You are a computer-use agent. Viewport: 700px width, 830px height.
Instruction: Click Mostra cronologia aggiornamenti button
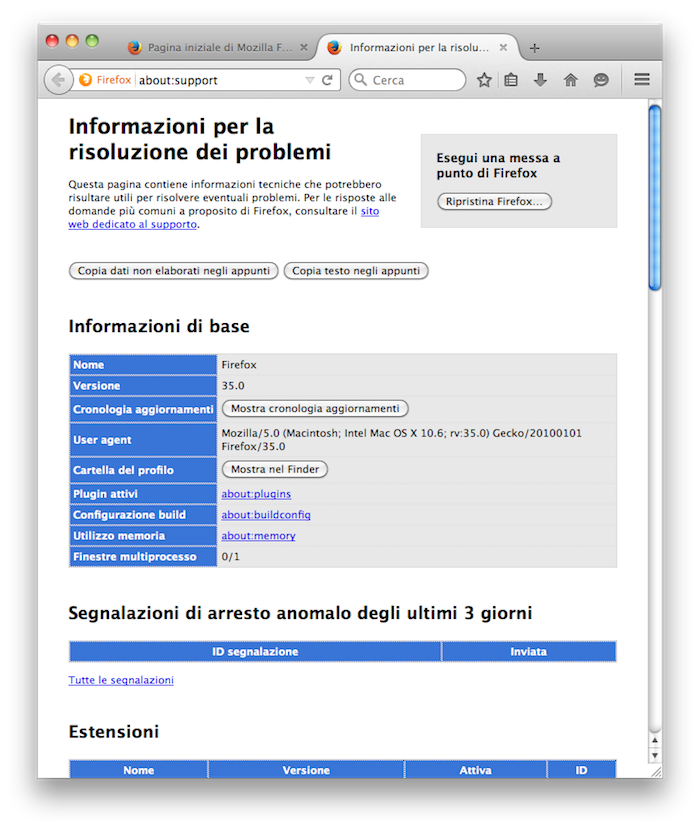[x=315, y=409]
